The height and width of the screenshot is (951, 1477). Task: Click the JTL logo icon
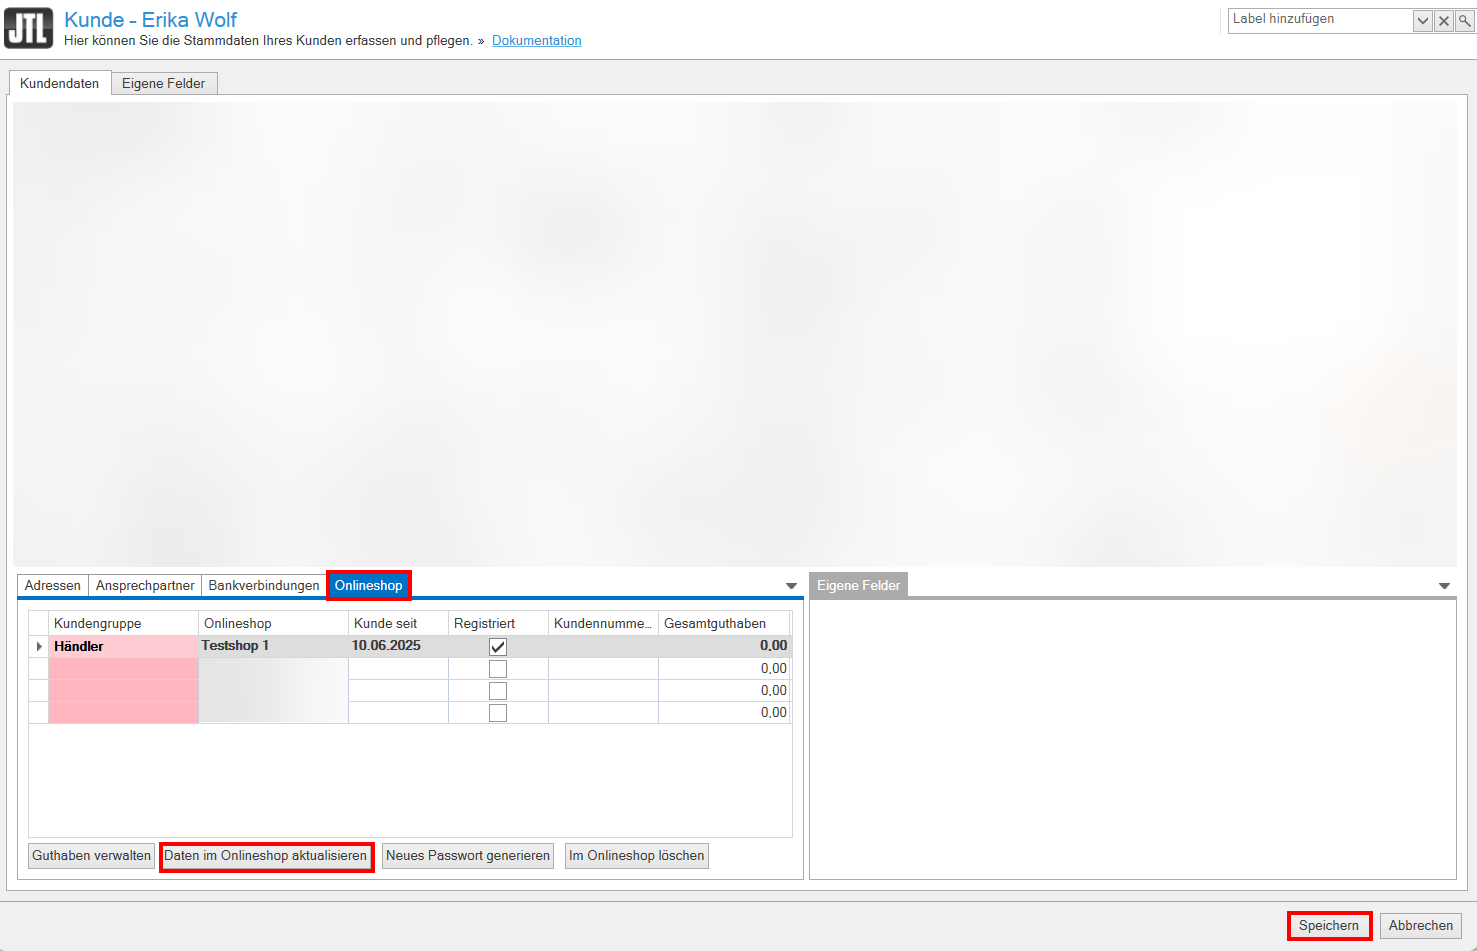click(28, 28)
